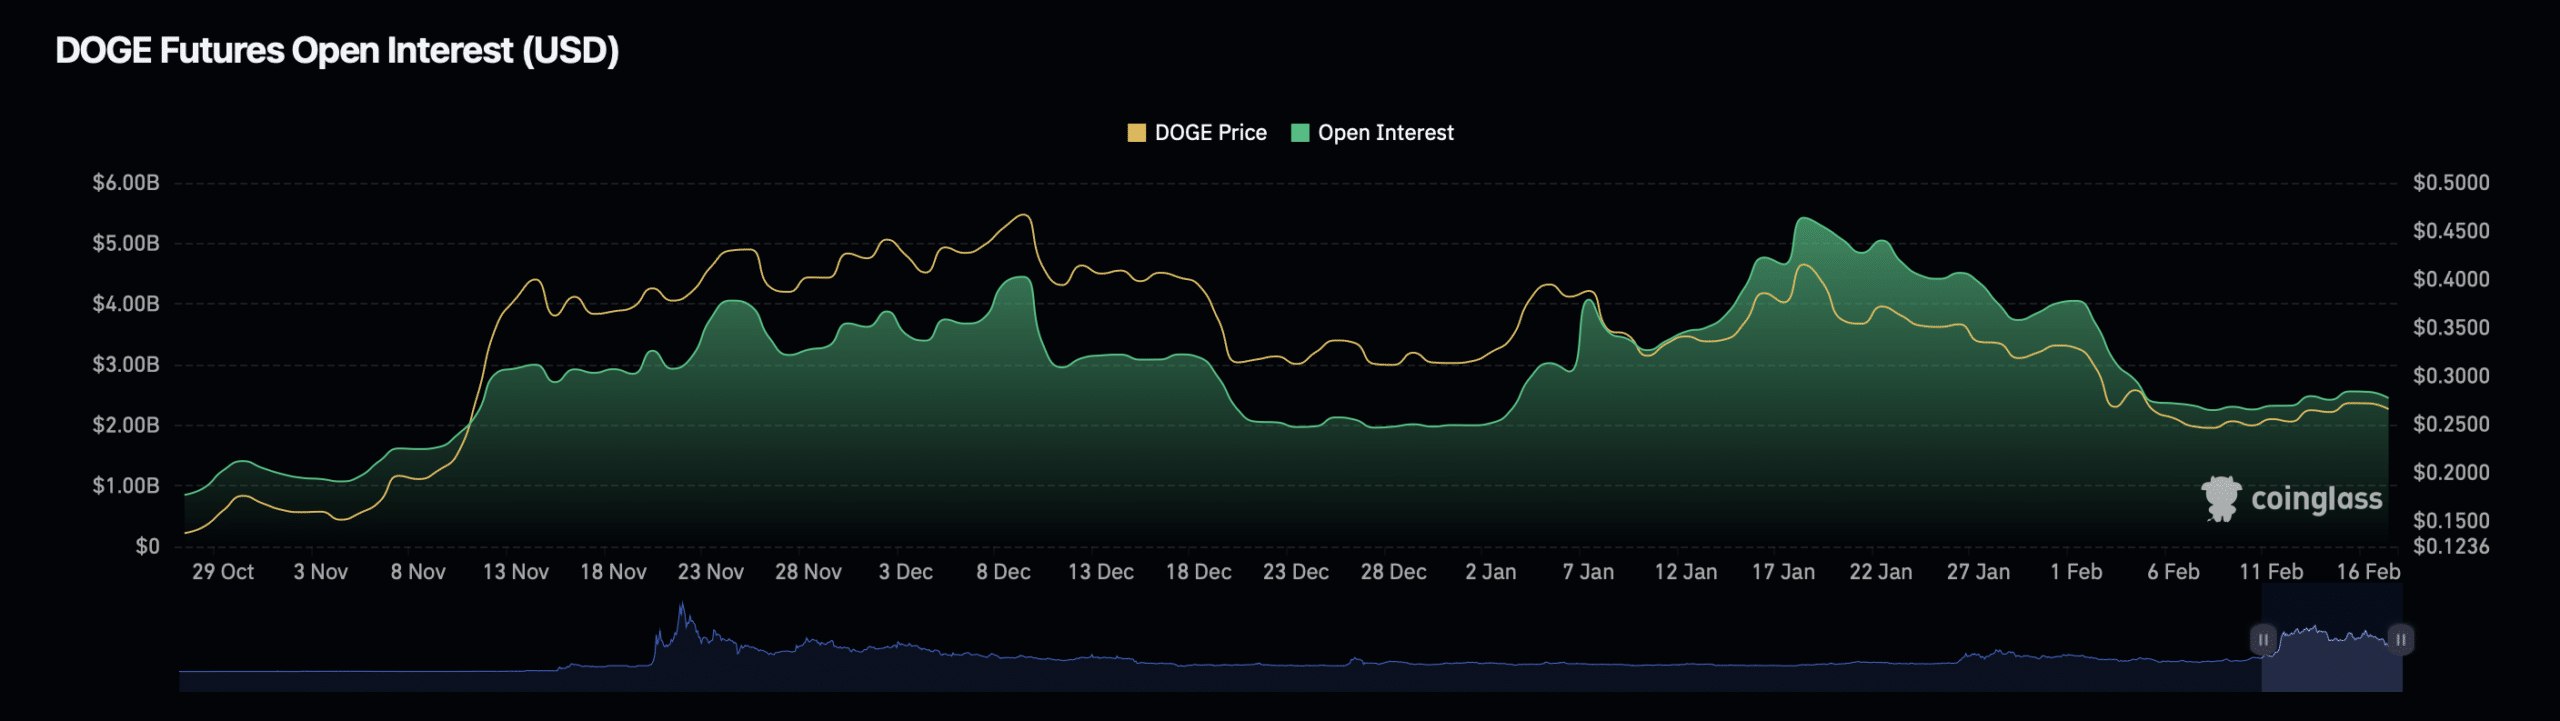Viewport: 2560px width, 721px height.
Task: Click the DOGE Futures Open Interest title
Action: [337, 50]
